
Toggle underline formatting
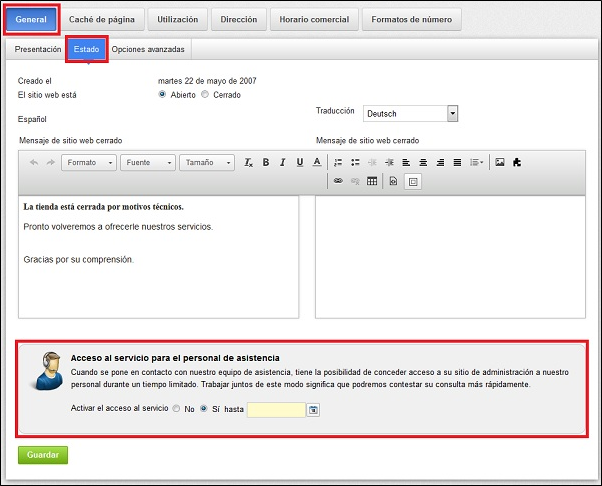tap(300, 162)
